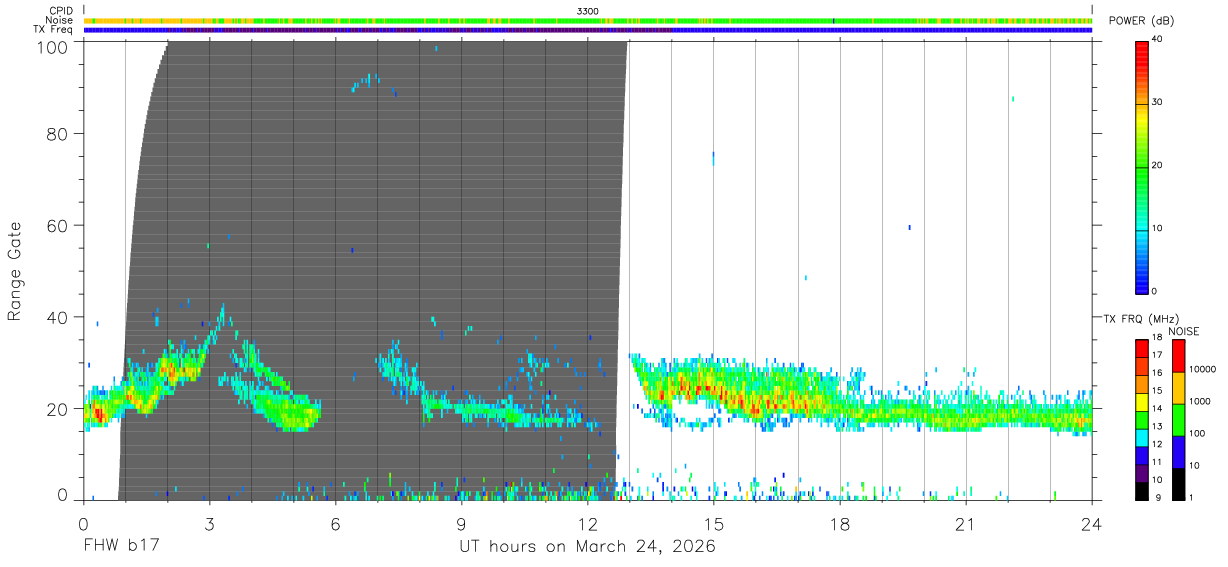Click y-axis tick label 60

57,226
